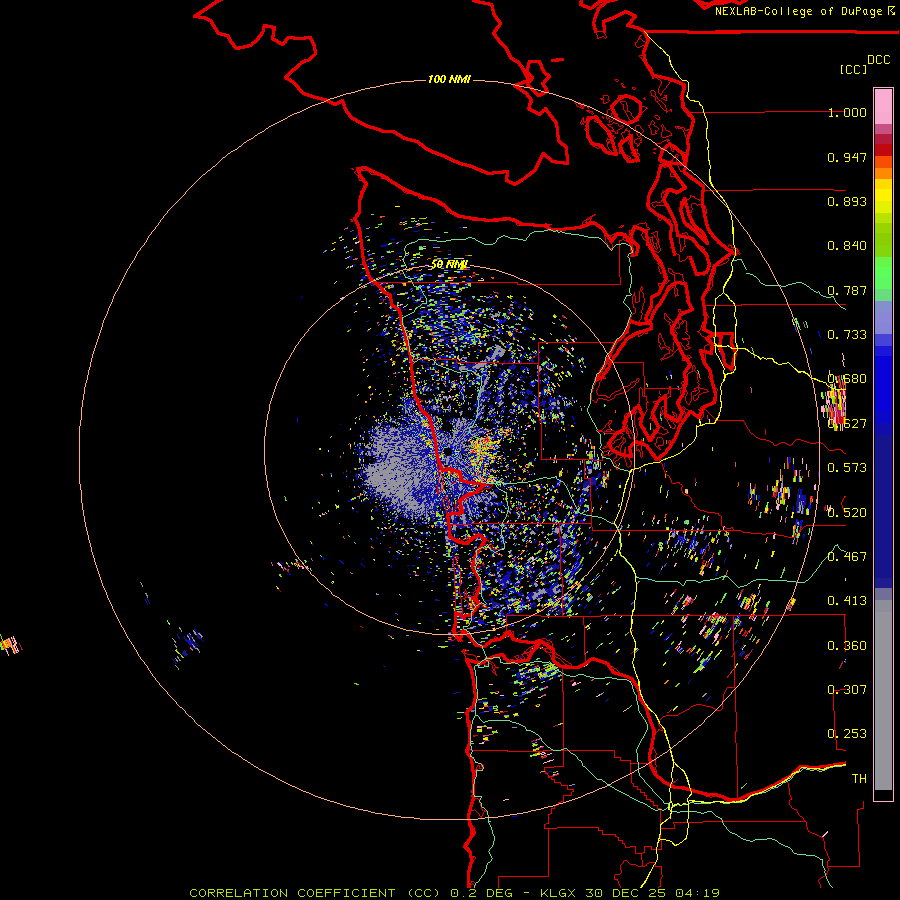Click the 0.467 value on the color scale

tap(847, 557)
